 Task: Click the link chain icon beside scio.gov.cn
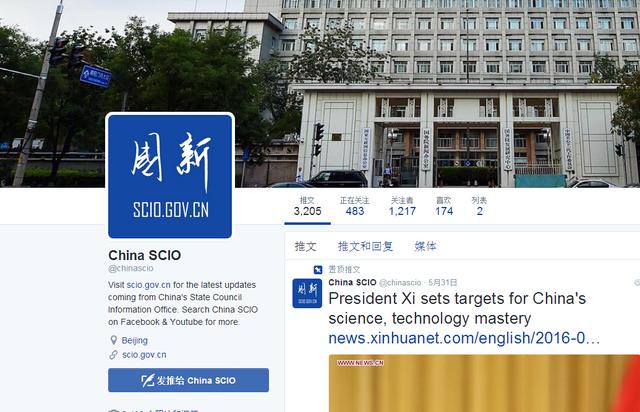point(113,355)
